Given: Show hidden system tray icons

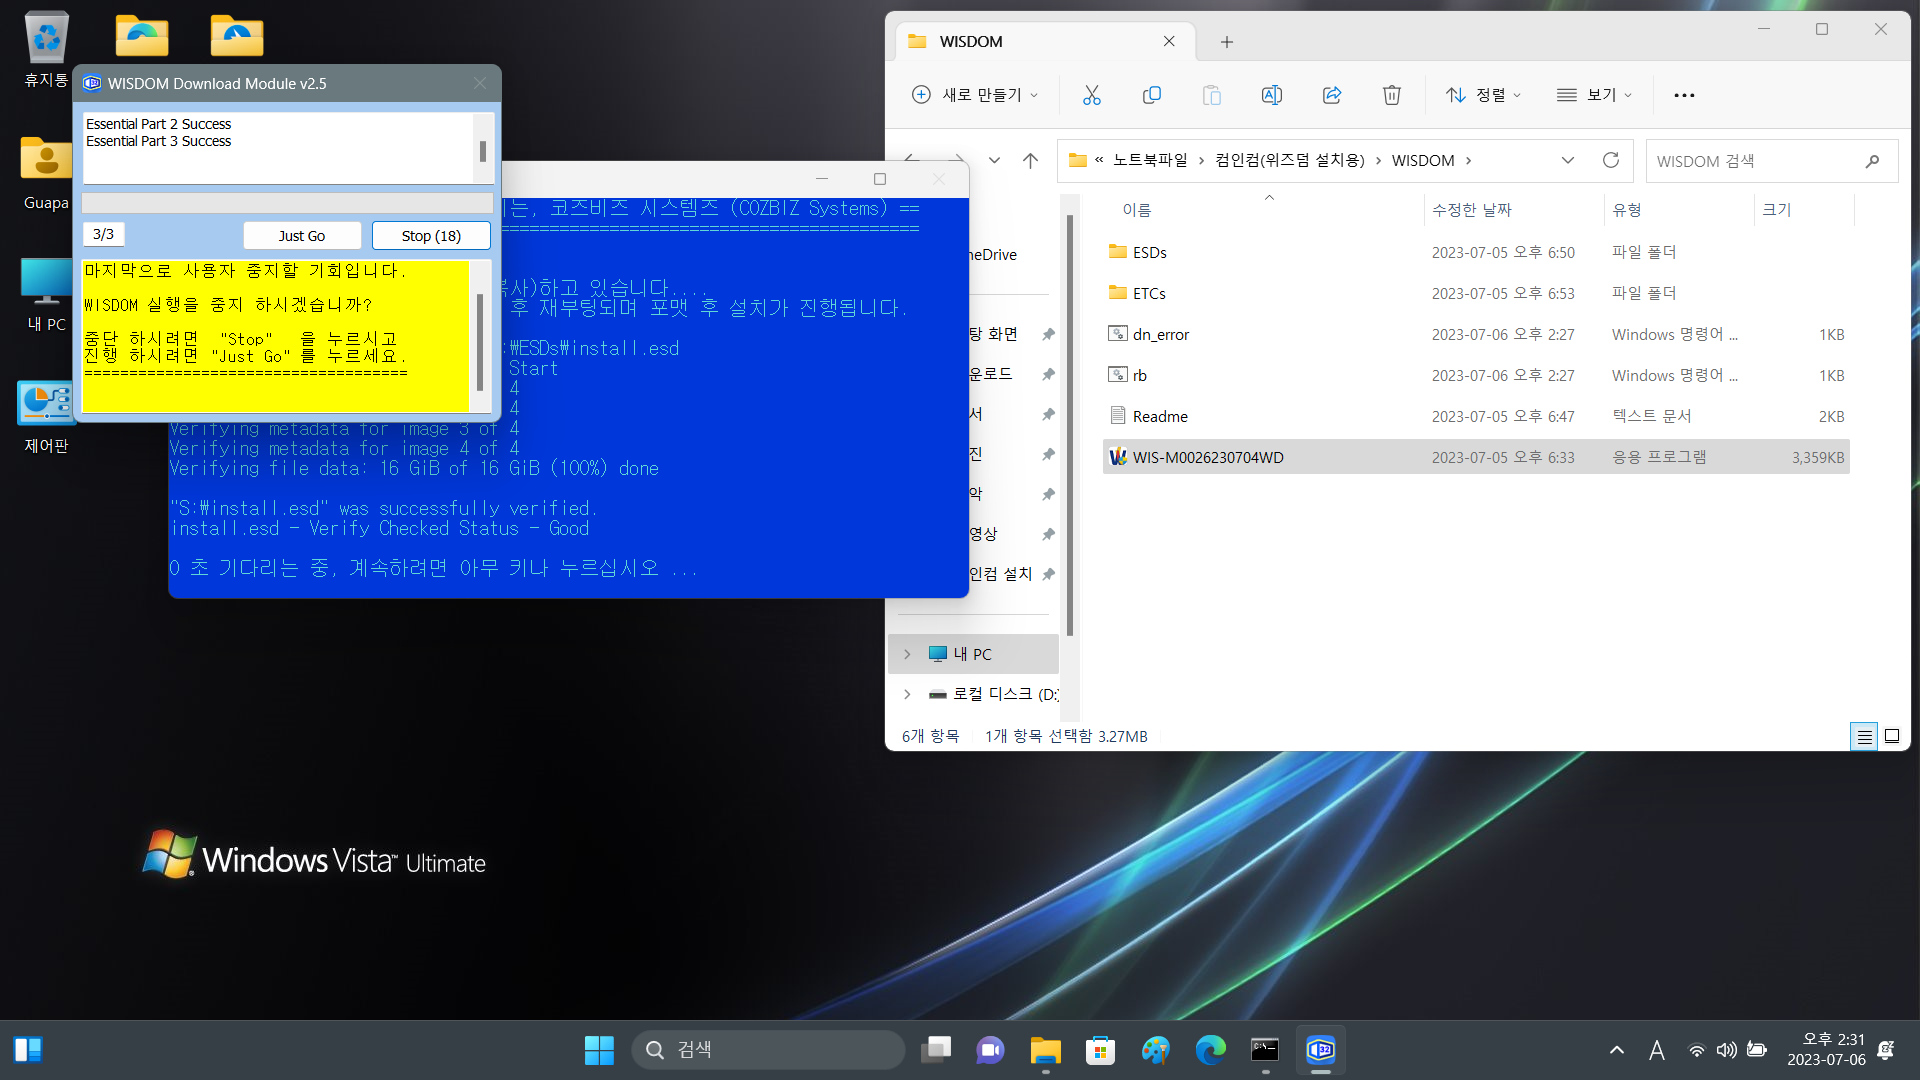Looking at the screenshot, I should click(x=1616, y=1050).
